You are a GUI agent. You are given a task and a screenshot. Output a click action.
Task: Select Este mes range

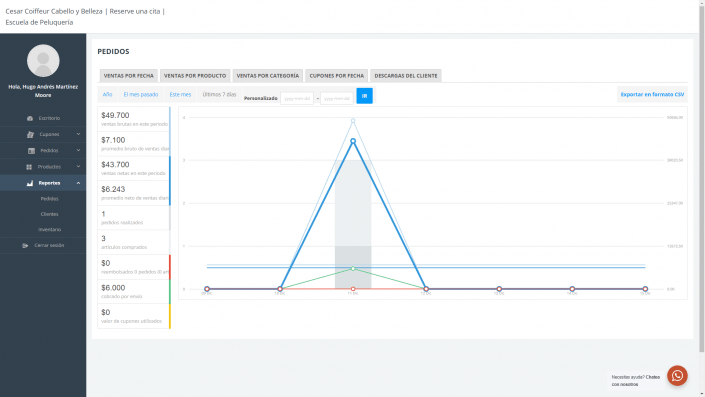click(180, 94)
